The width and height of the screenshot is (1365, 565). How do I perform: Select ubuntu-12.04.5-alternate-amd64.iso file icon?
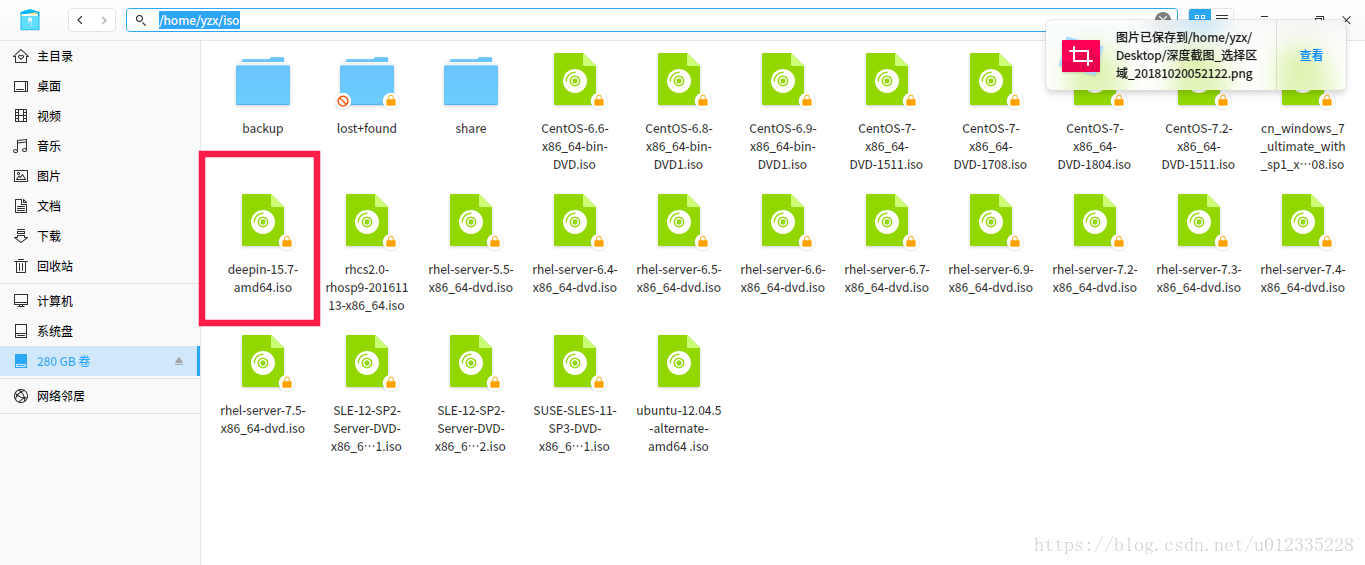click(679, 362)
